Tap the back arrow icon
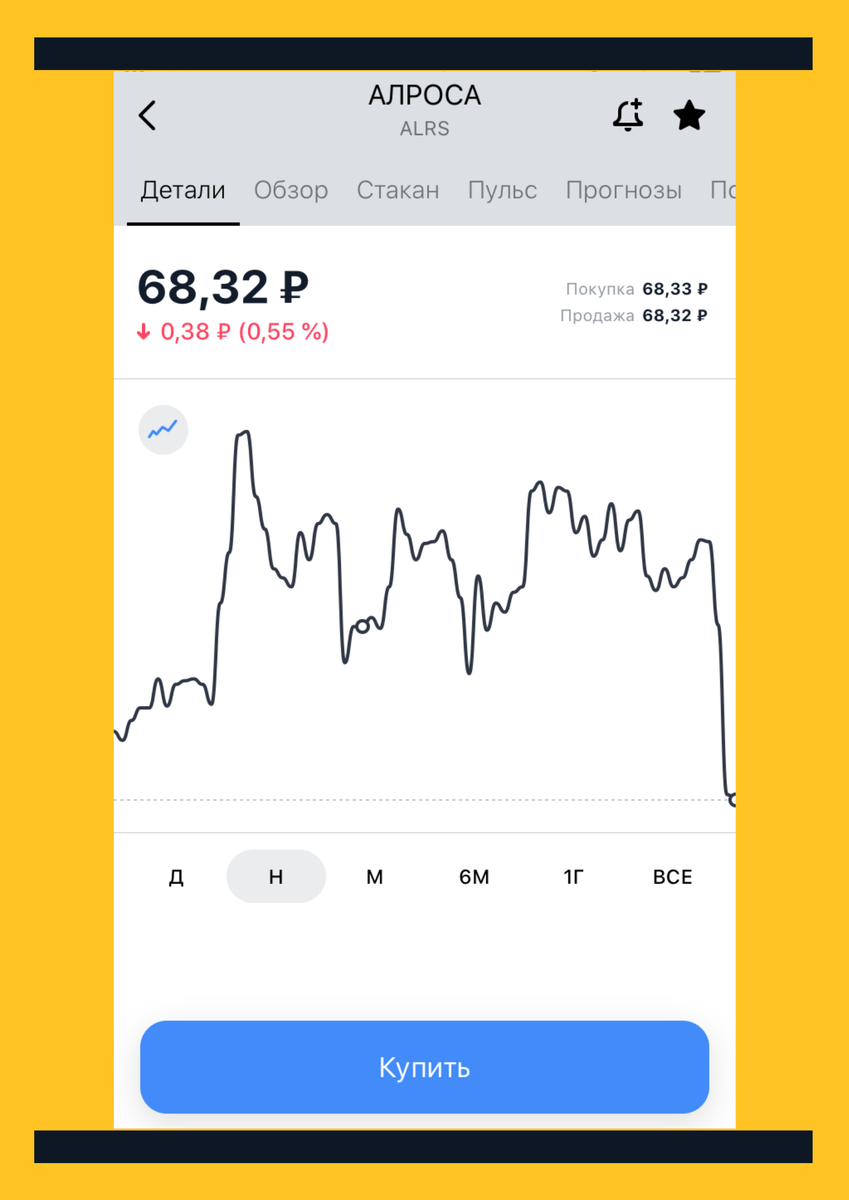This screenshot has height=1200, width=849. pos(147,116)
